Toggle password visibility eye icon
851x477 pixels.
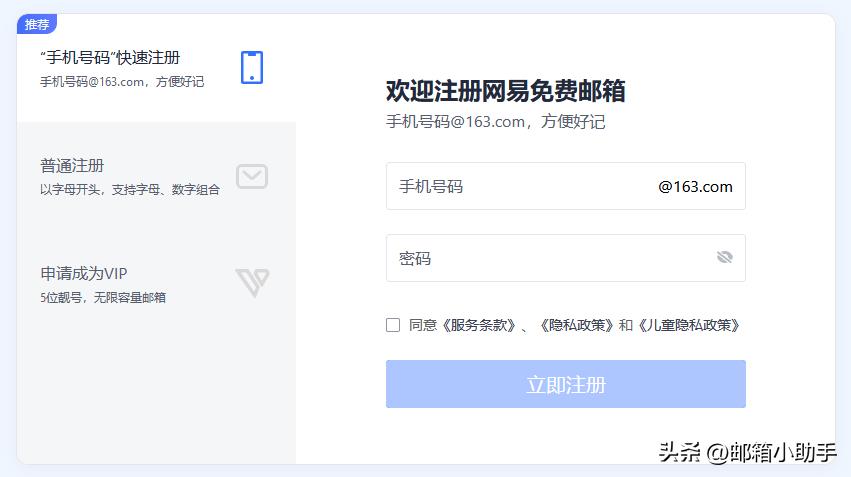point(725,257)
